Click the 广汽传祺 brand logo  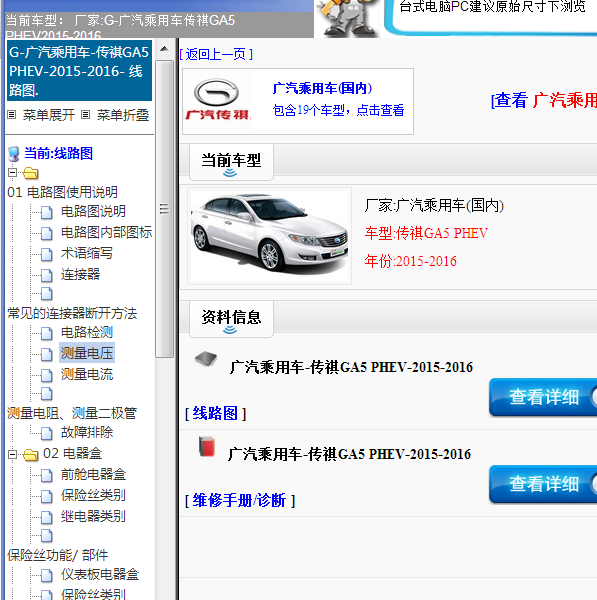click(217, 100)
